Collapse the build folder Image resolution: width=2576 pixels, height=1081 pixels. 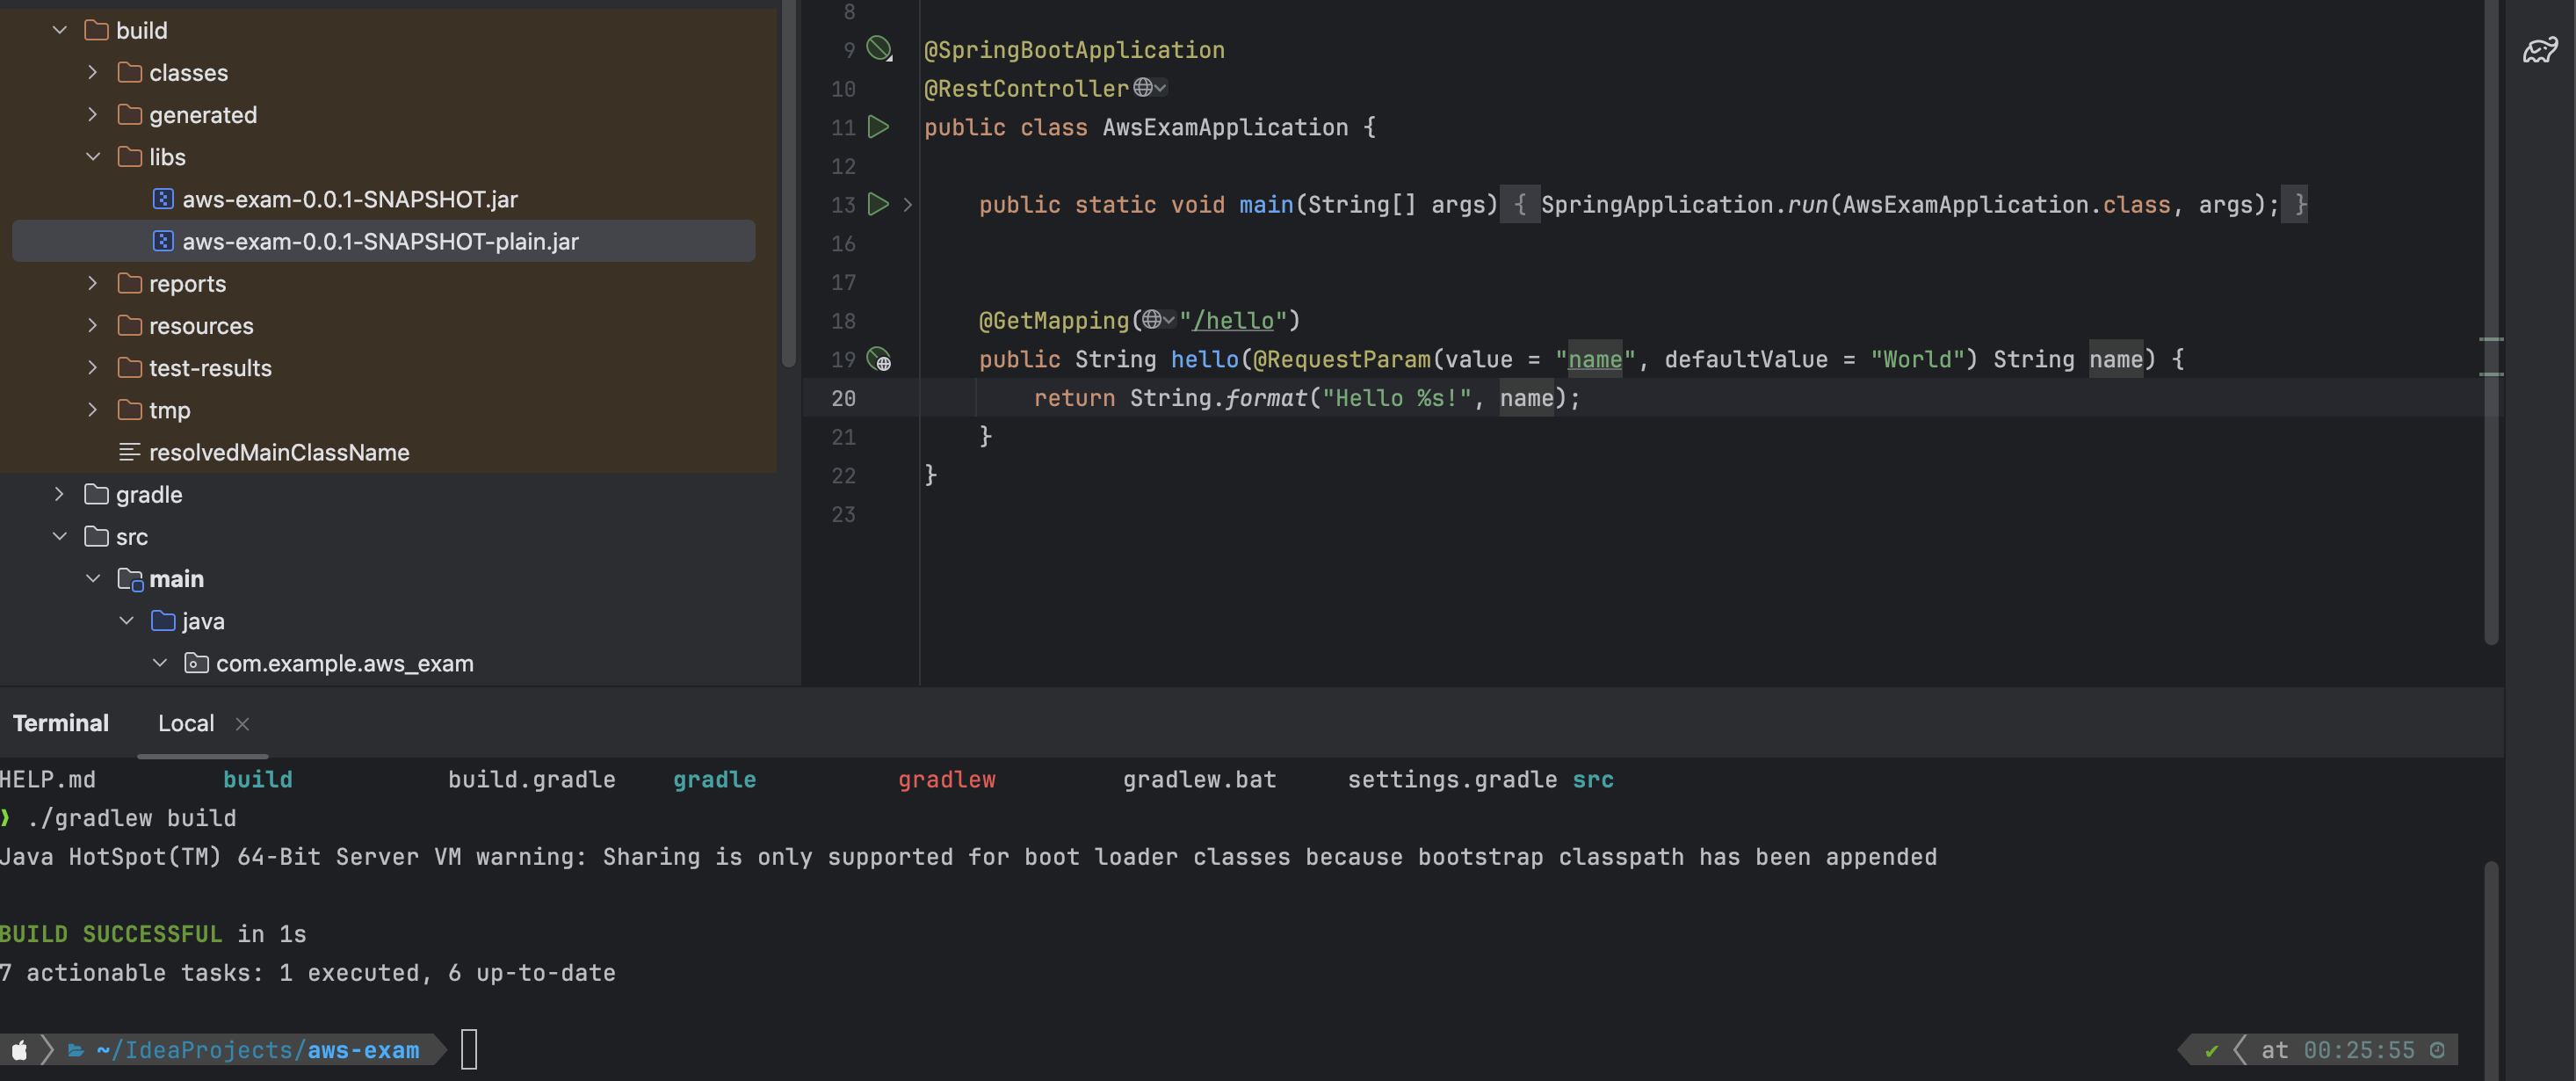tap(60, 30)
